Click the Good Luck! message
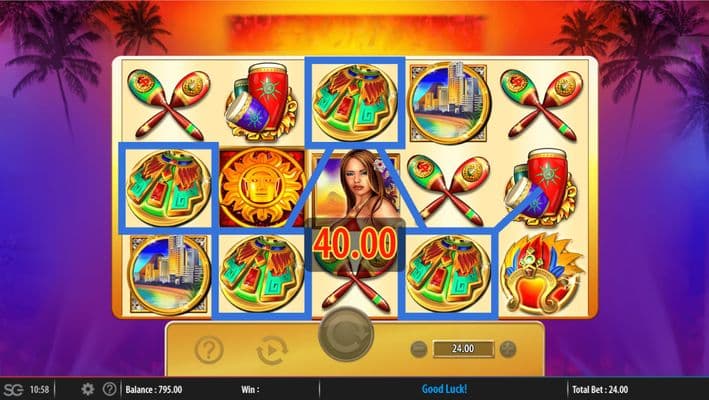This screenshot has width=709, height=400. click(444, 389)
